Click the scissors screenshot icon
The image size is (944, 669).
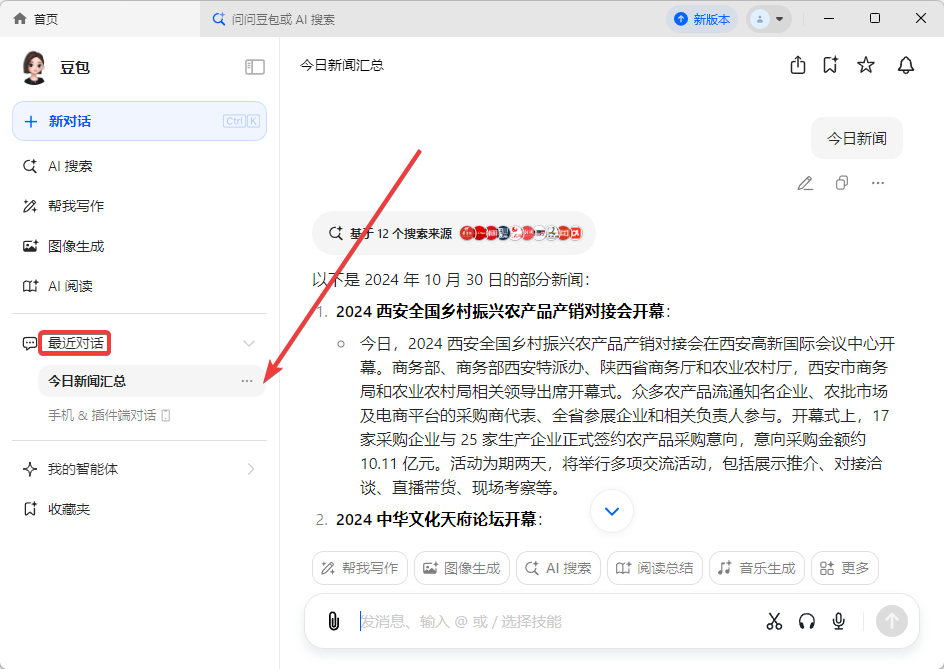coord(774,621)
